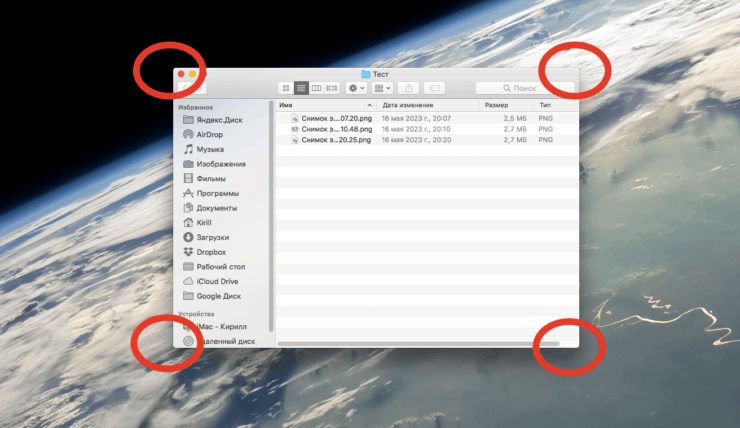
Task: Open Яндекс.Диск in sidebar
Action: (219, 120)
